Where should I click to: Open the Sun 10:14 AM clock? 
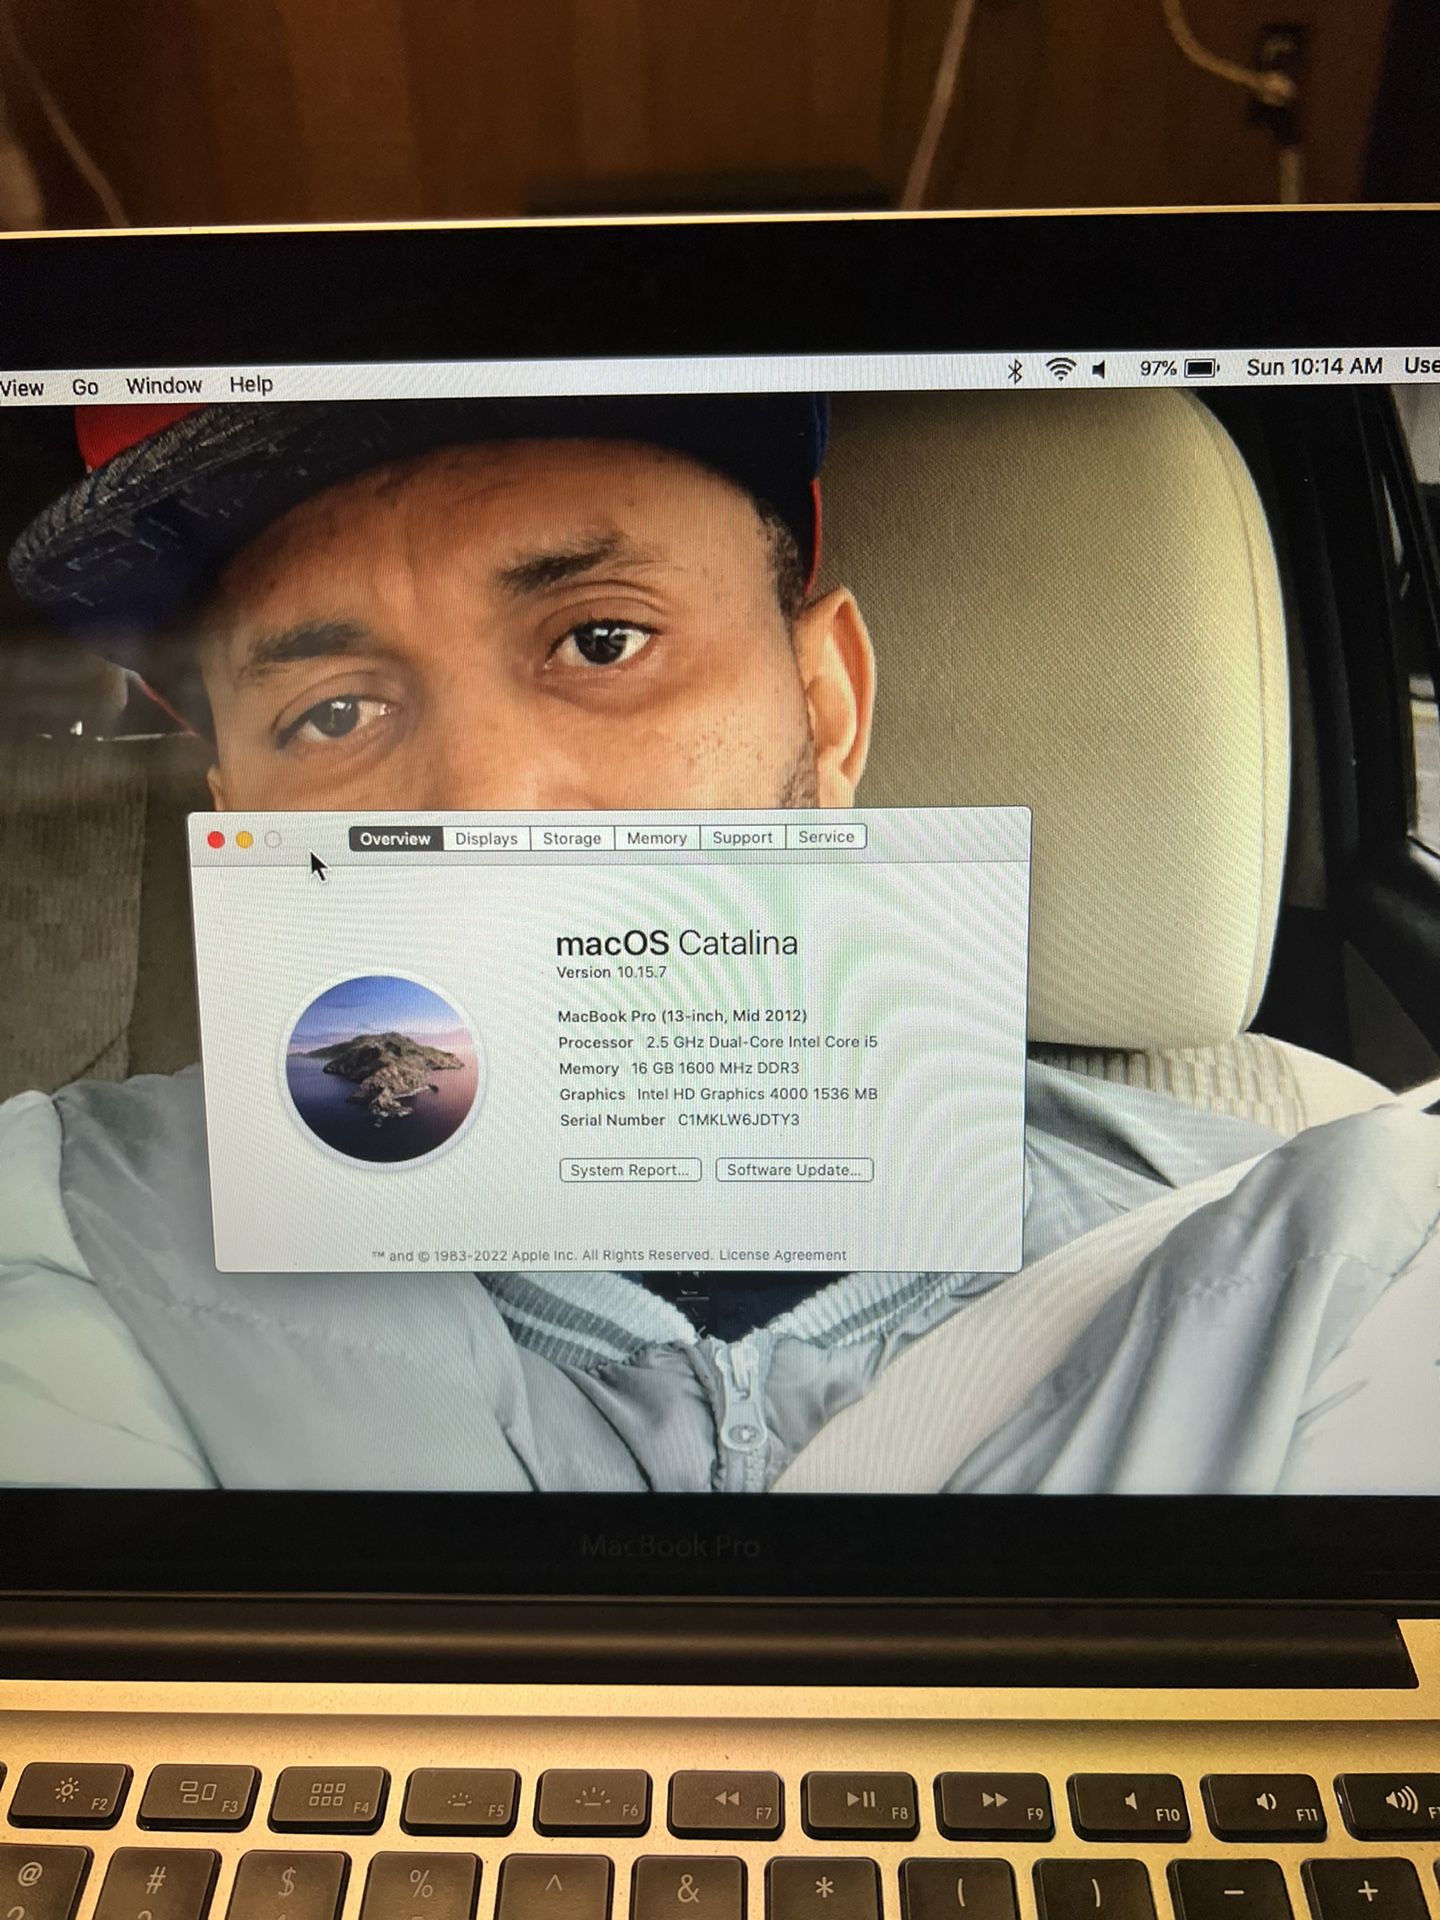click(x=1314, y=367)
